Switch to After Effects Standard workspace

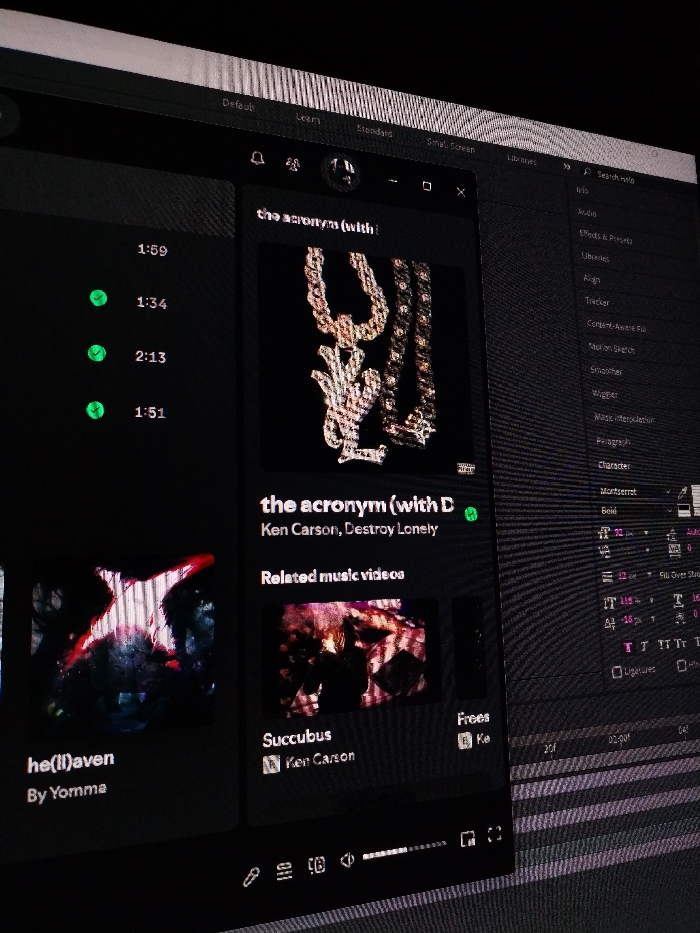[x=374, y=131]
